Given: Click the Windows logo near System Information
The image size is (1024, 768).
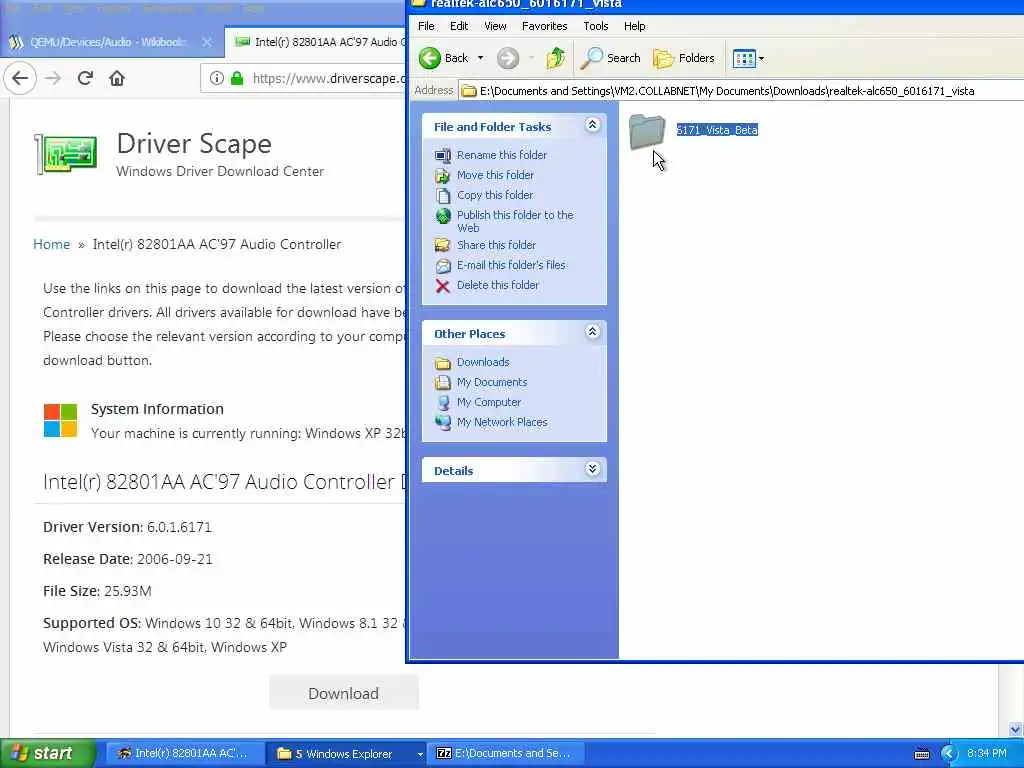Looking at the screenshot, I should 60,420.
